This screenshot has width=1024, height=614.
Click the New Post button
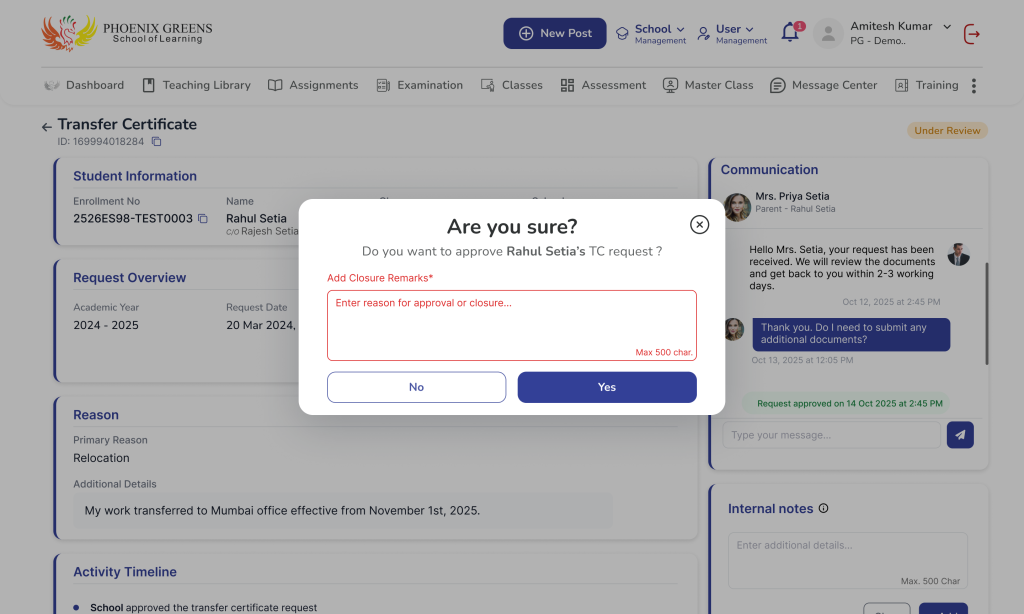tap(555, 33)
